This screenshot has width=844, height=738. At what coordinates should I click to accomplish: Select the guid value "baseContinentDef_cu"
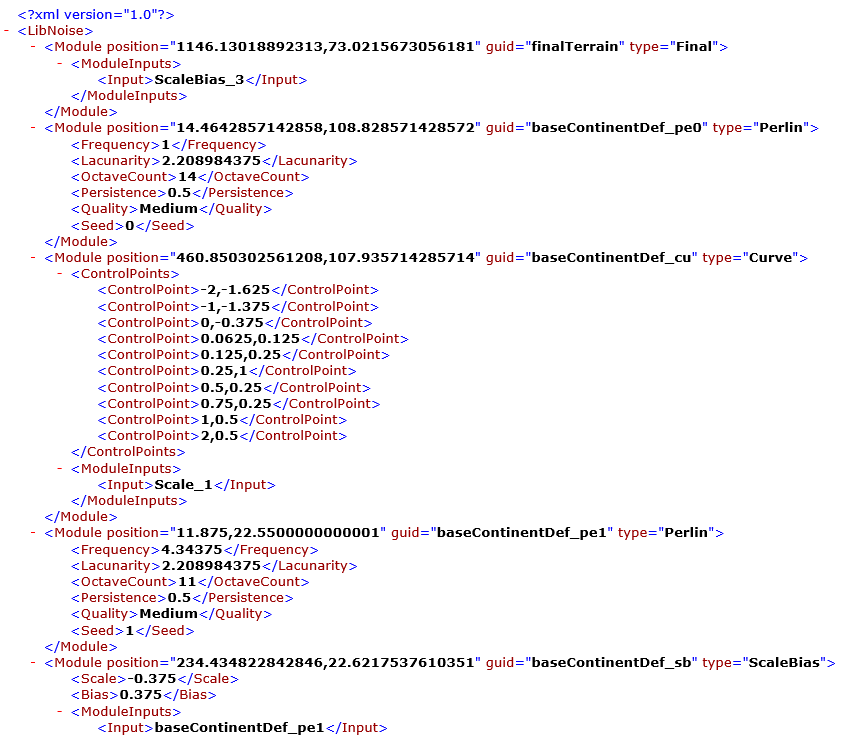[611, 257]
